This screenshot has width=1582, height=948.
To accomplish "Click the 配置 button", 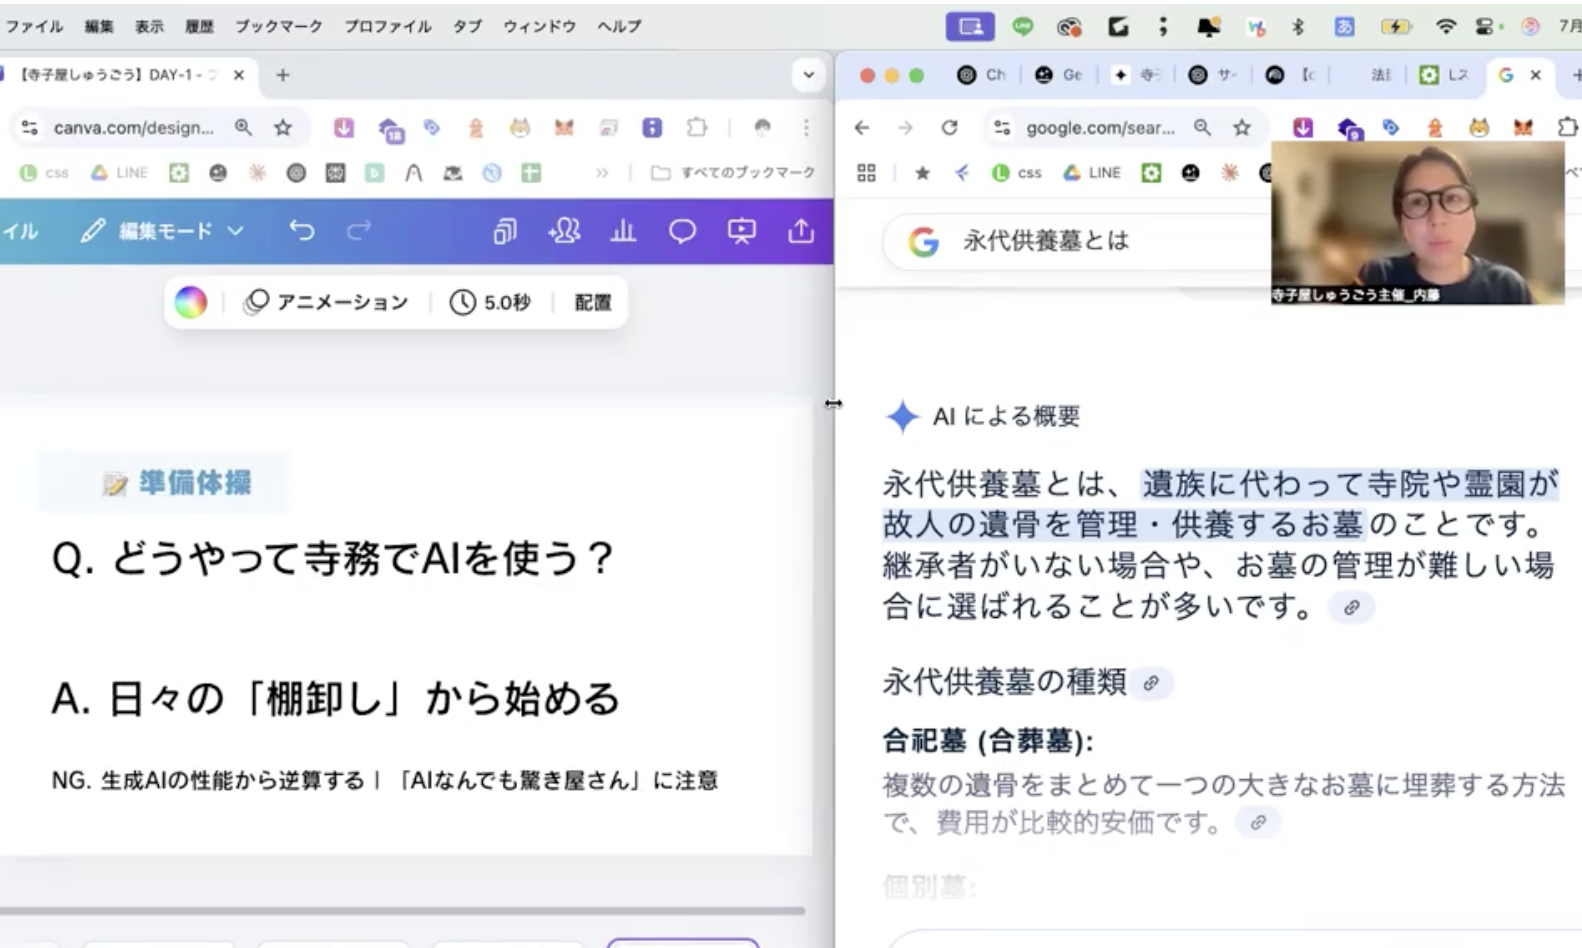I will (x=592, y=302).
